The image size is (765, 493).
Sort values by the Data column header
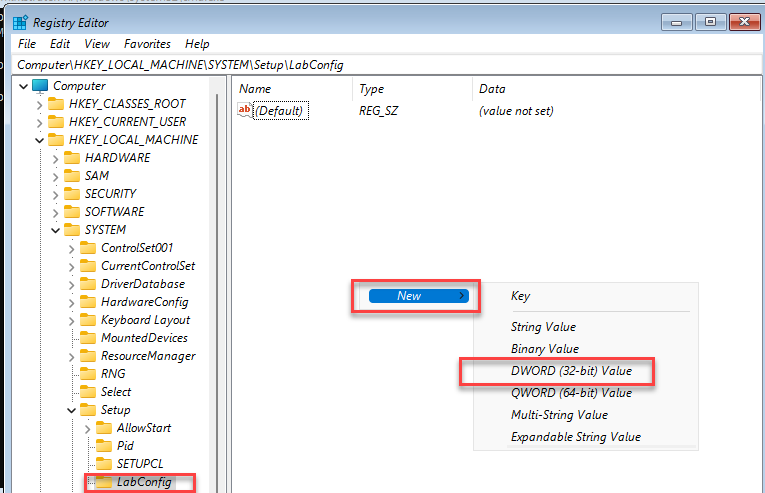pyautogui.click(x=617, y=89)
